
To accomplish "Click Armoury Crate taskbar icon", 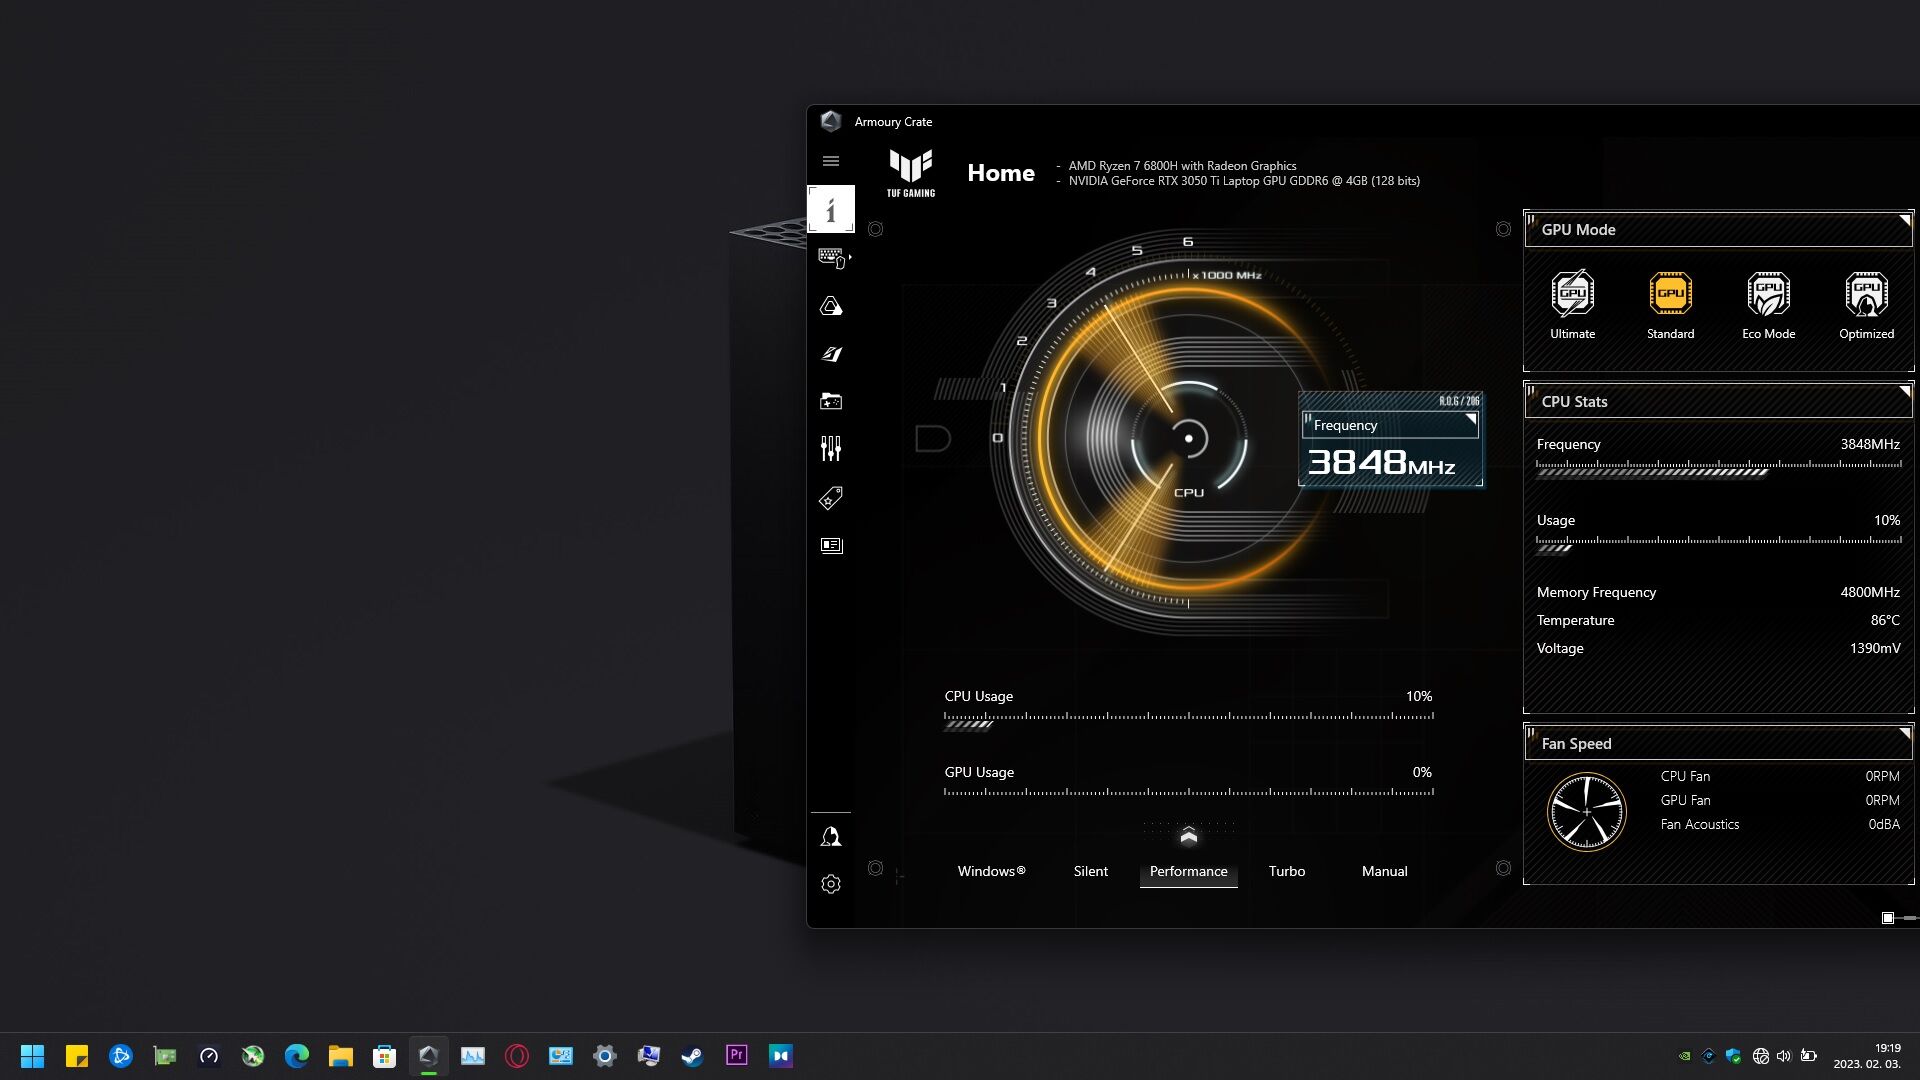I will tap(429, 1056).
